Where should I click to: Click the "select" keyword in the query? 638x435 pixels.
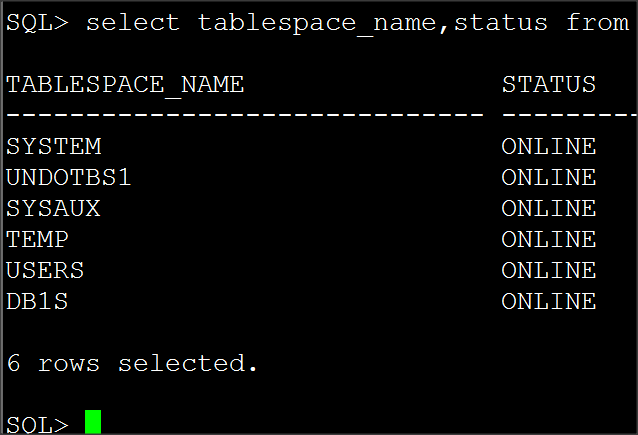click(133, 23)
